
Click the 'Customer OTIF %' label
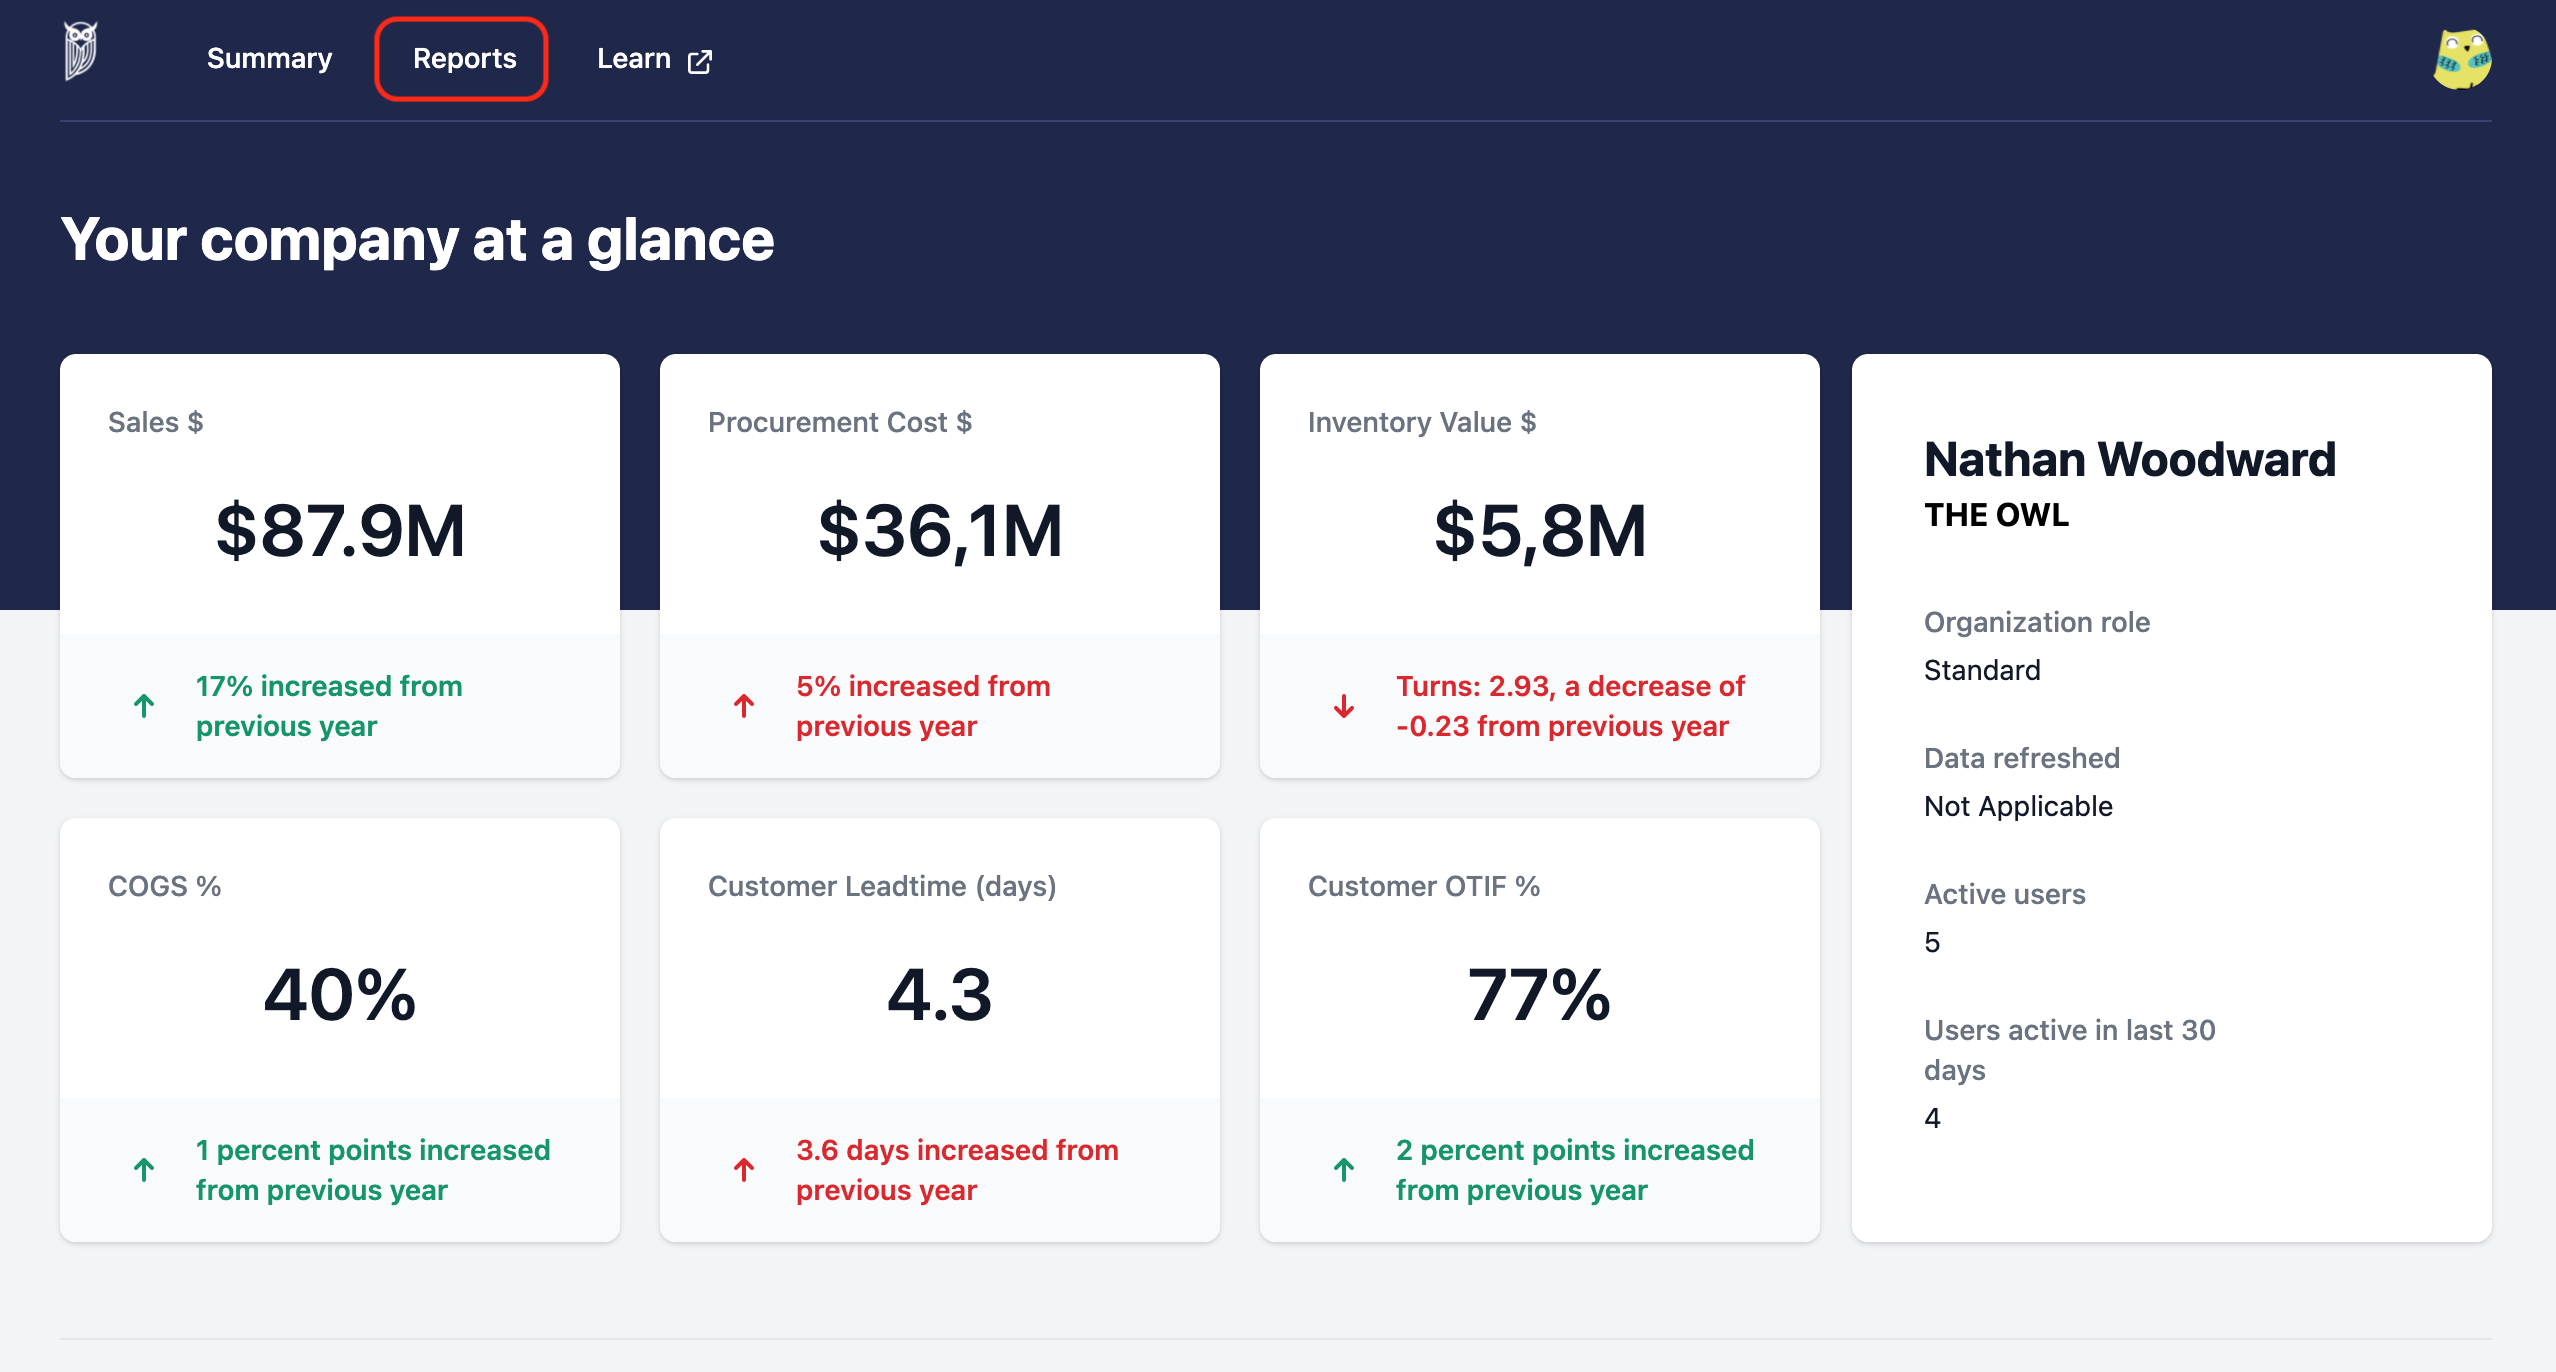(1424, 886)
